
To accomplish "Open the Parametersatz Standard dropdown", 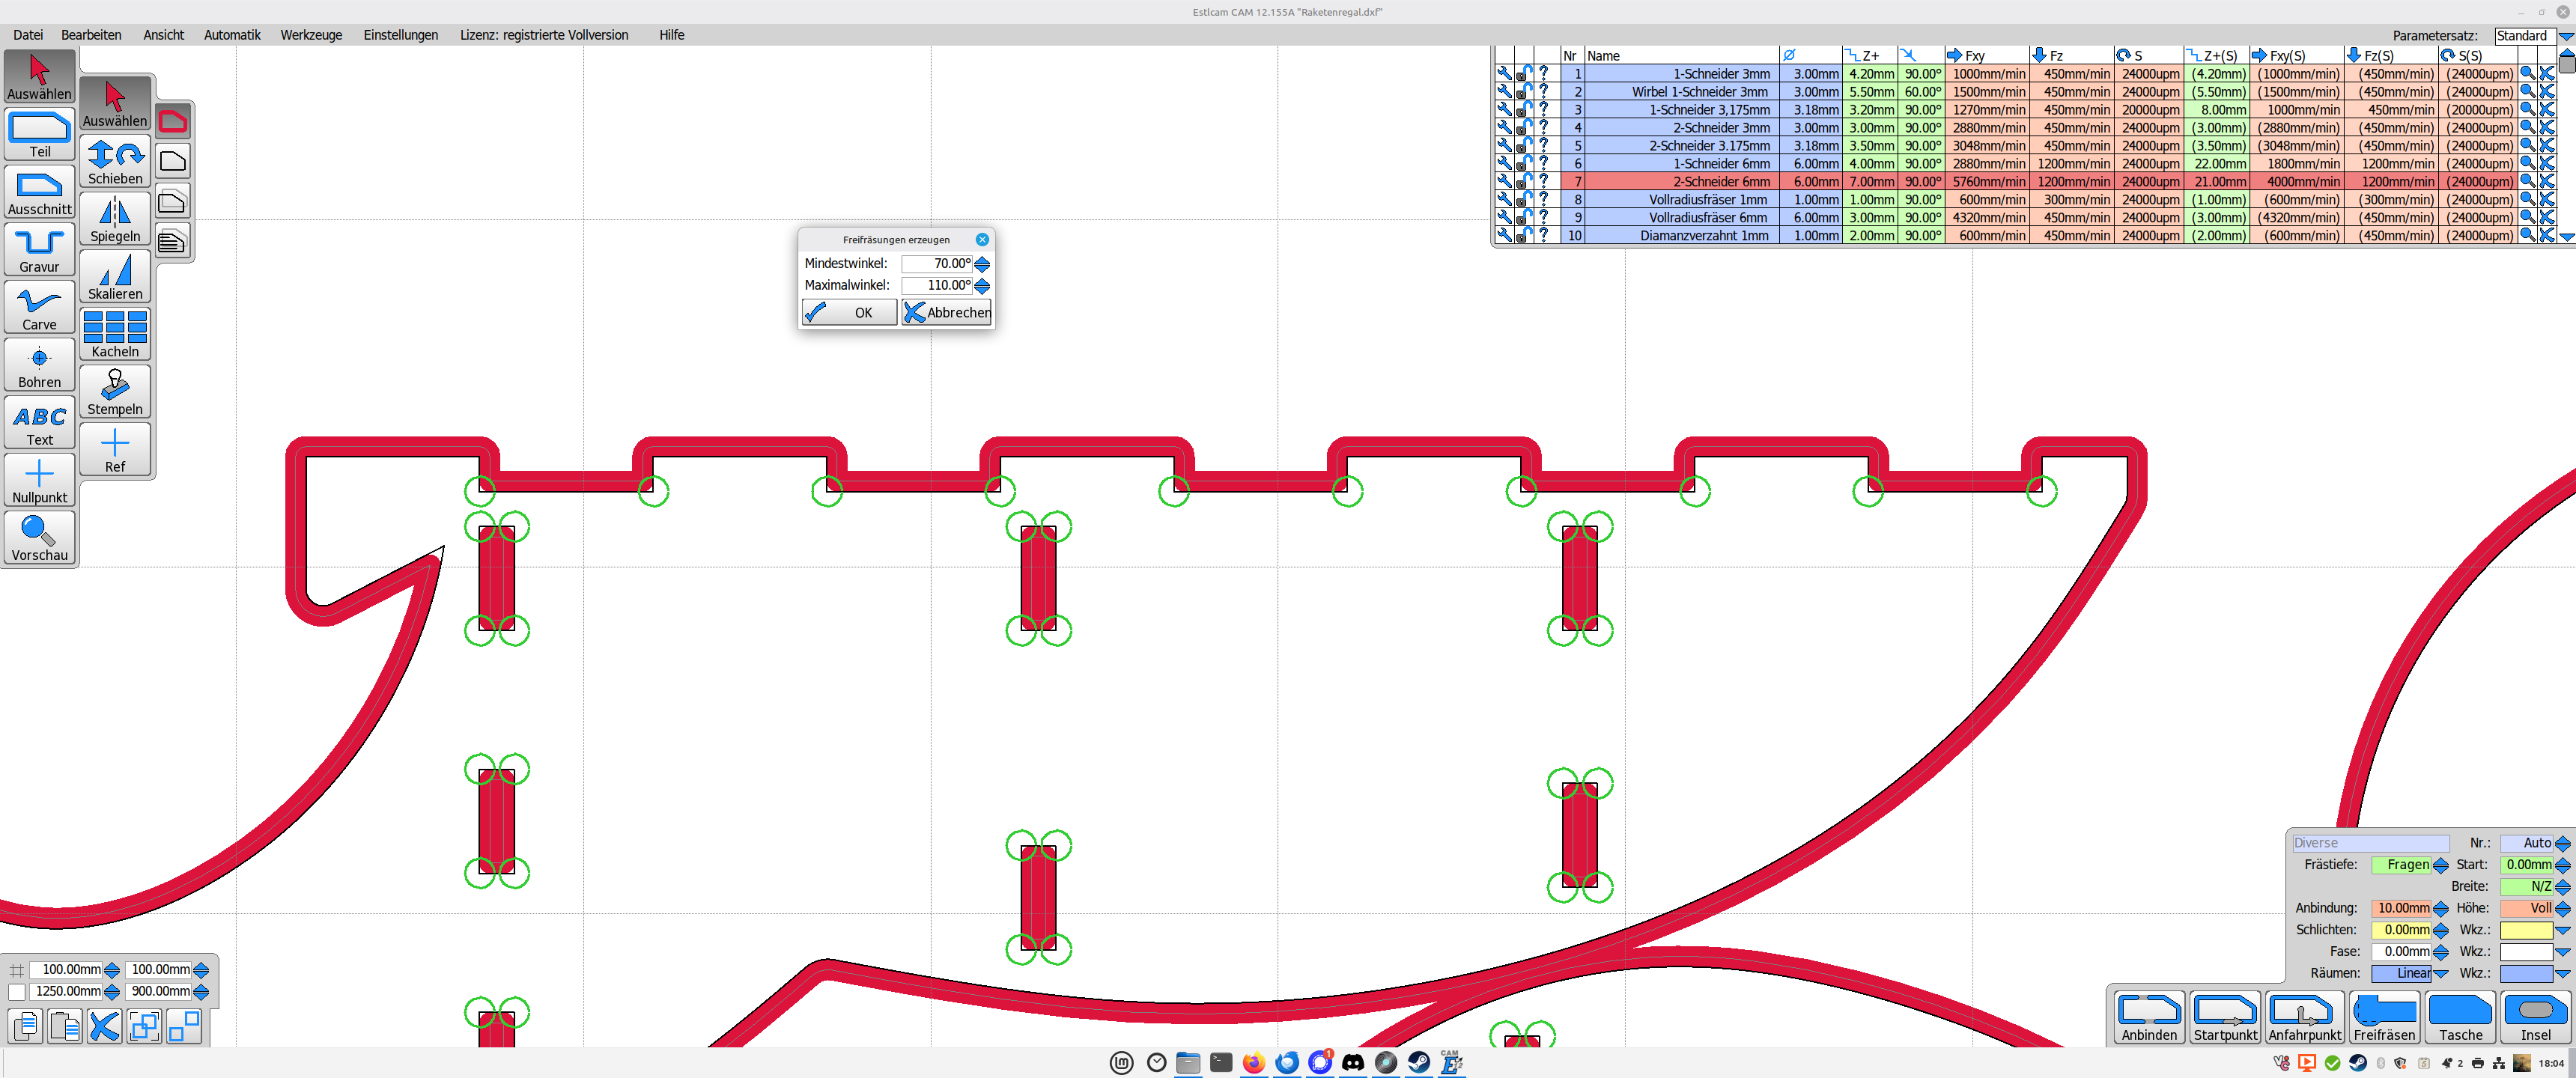I will click(x=2565, y=36).
